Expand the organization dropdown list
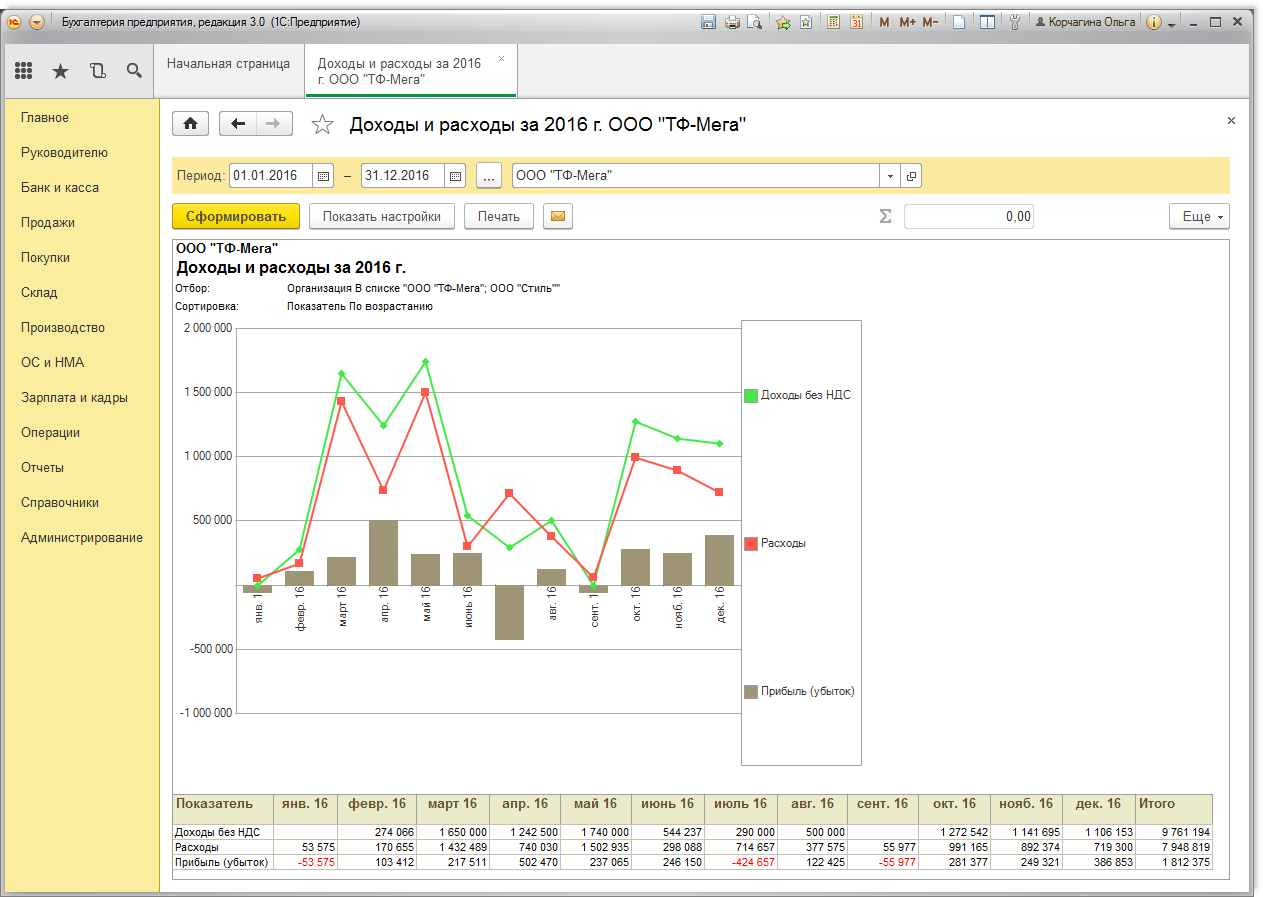This screenshot has height=897, width=1263. pos(890,176)
